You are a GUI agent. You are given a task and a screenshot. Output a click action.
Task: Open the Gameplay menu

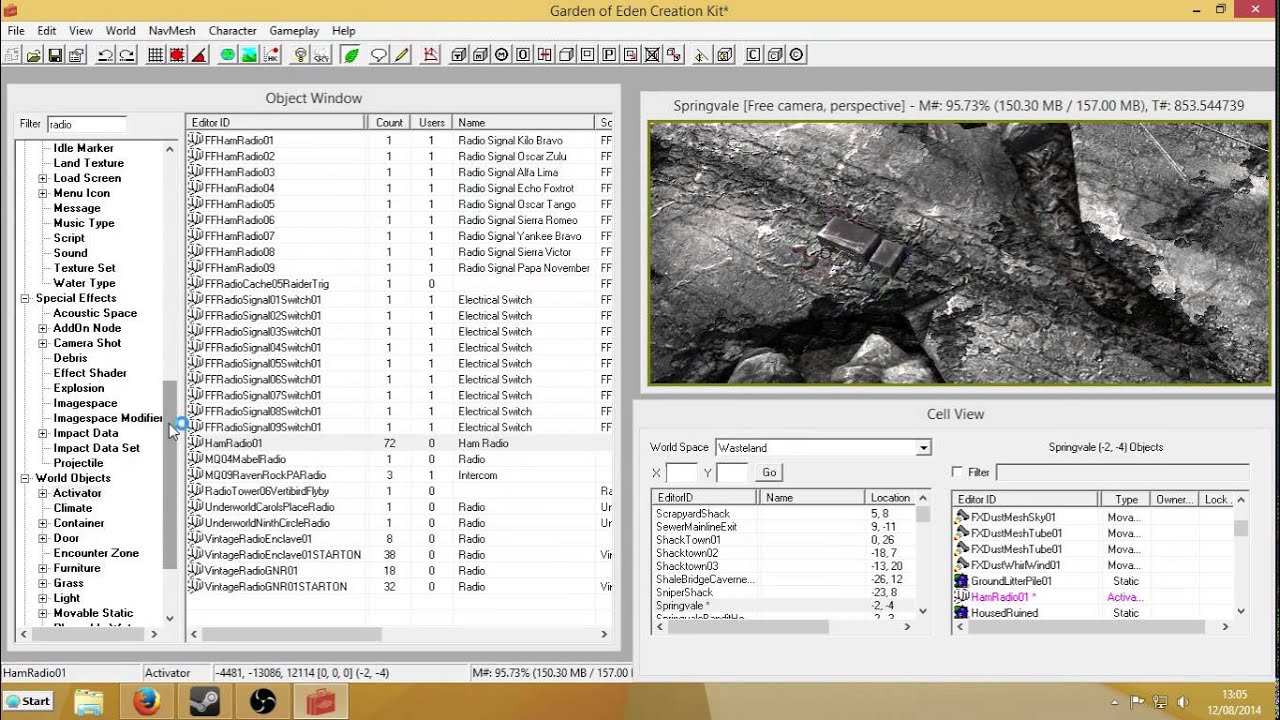pos(294,31)
